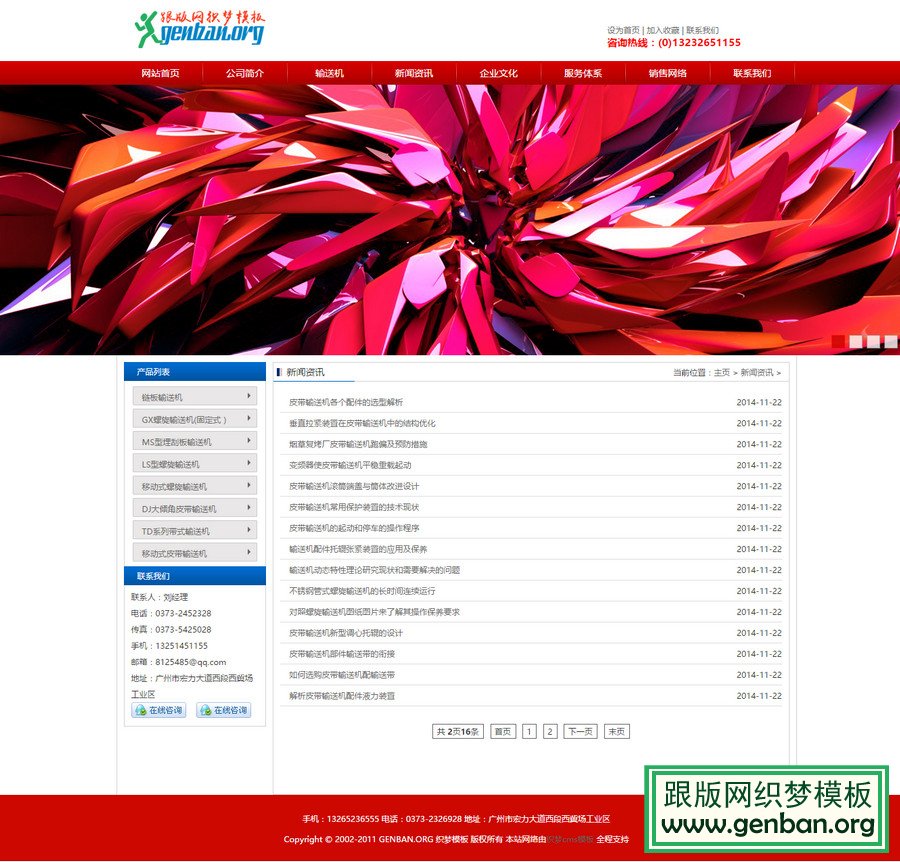Click the 末页 last page button

pos(617,731)
